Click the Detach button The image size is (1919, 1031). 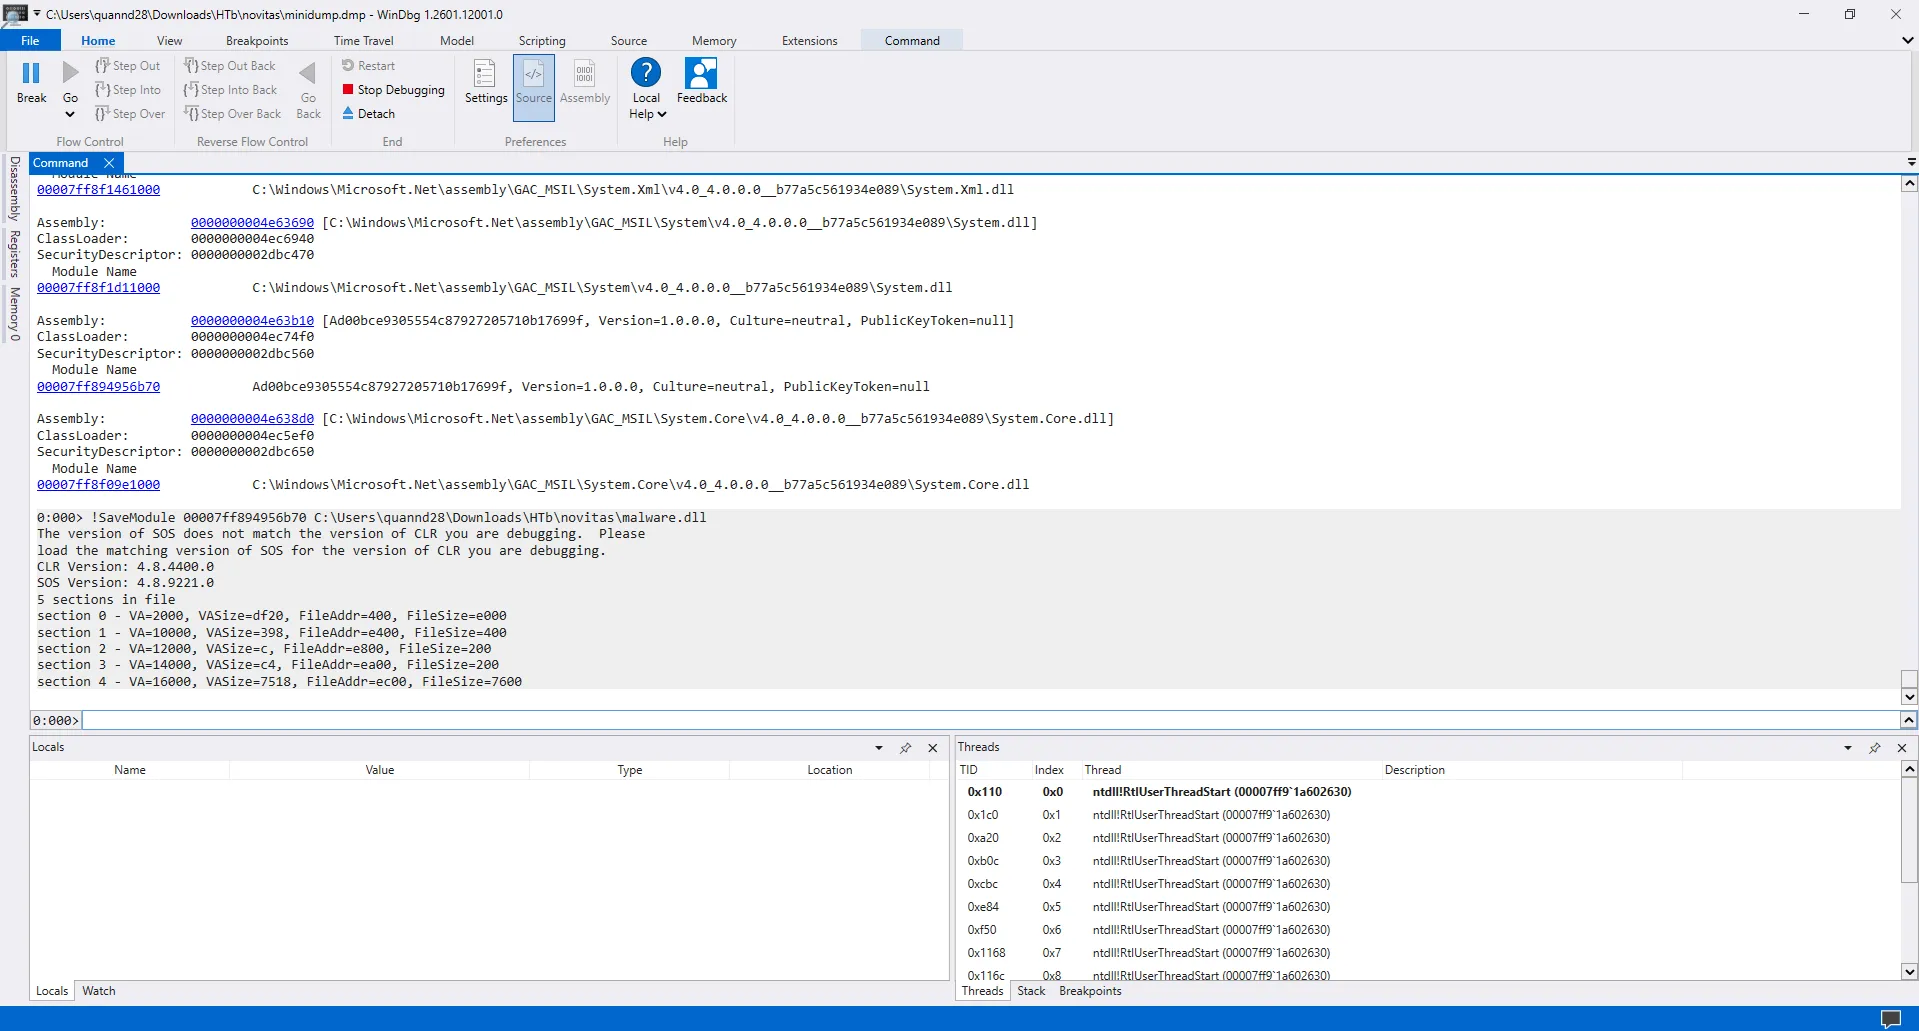[x=369, y=114]
